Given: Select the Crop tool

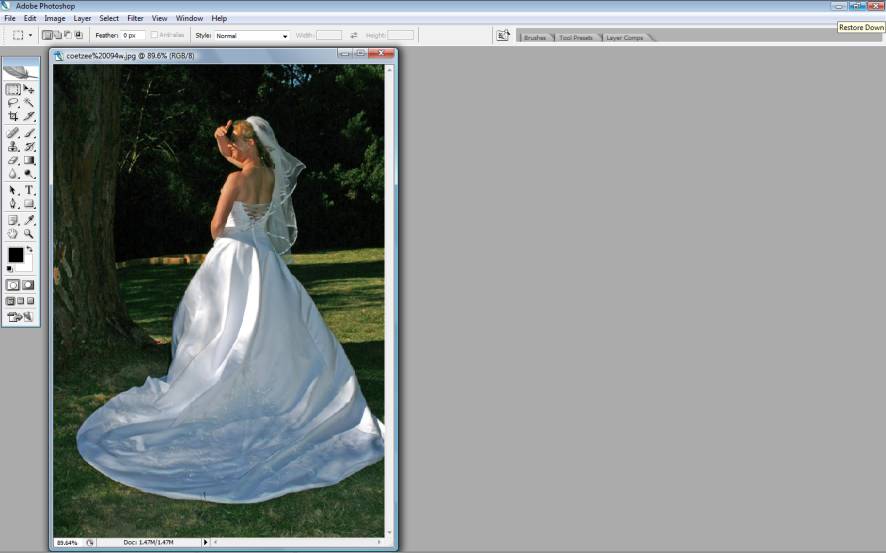Looking at the screenshot, I should 13,116.
